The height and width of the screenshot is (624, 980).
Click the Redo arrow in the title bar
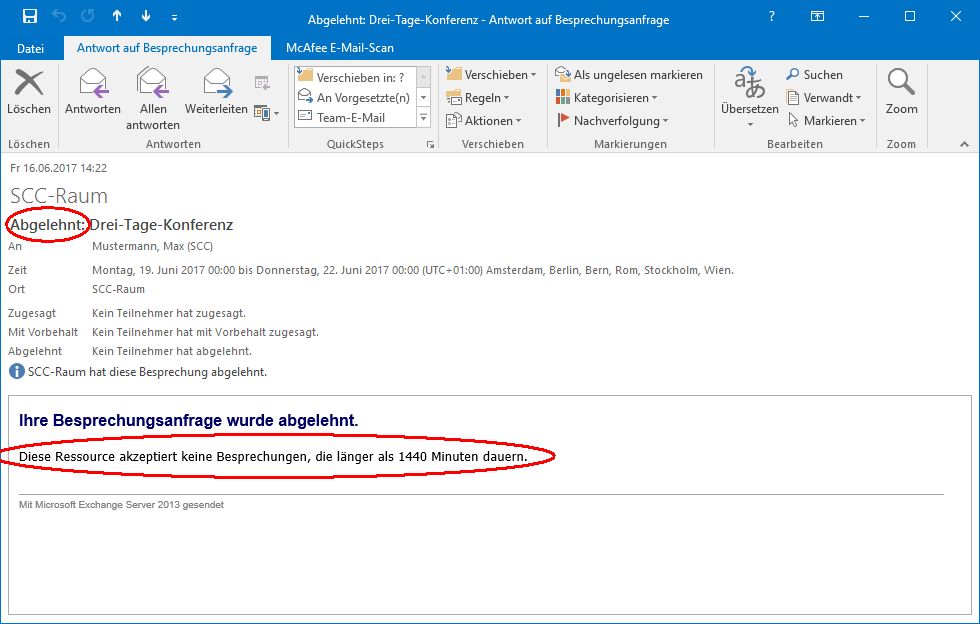point(88,16)
